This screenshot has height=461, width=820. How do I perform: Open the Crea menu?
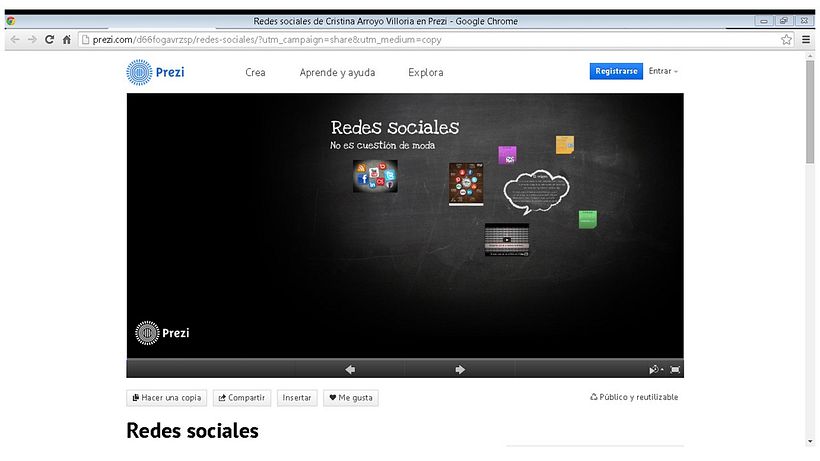(255, 73)
